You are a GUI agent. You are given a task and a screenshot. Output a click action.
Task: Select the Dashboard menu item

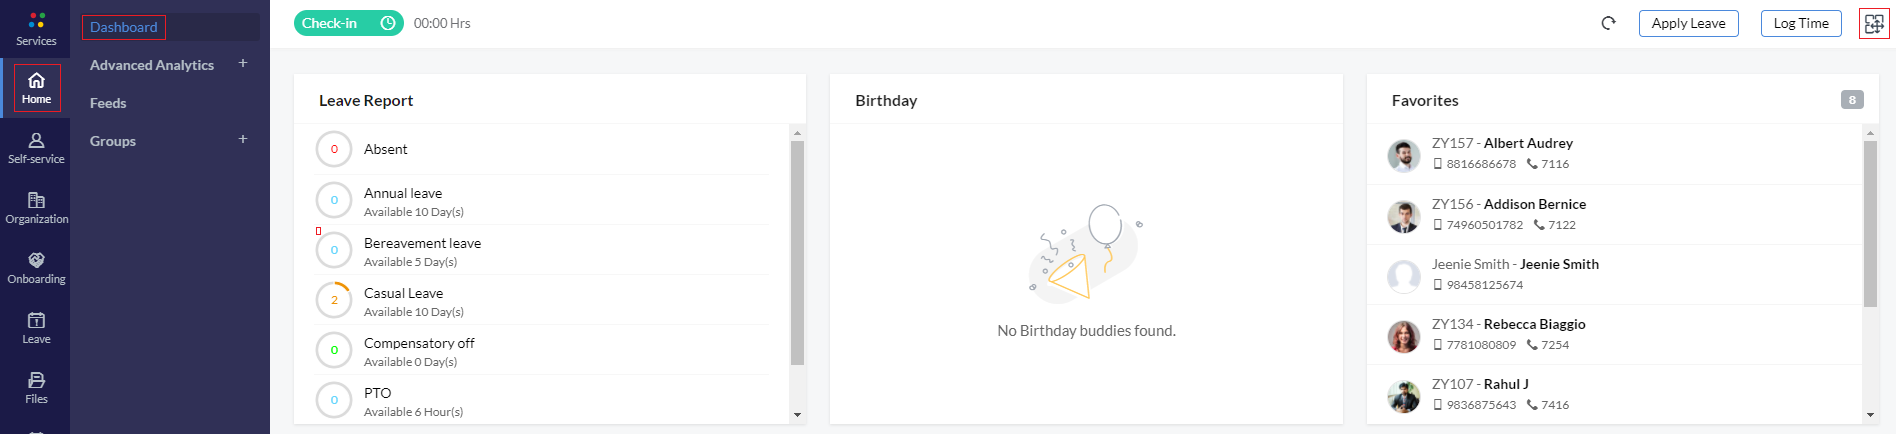124,27
